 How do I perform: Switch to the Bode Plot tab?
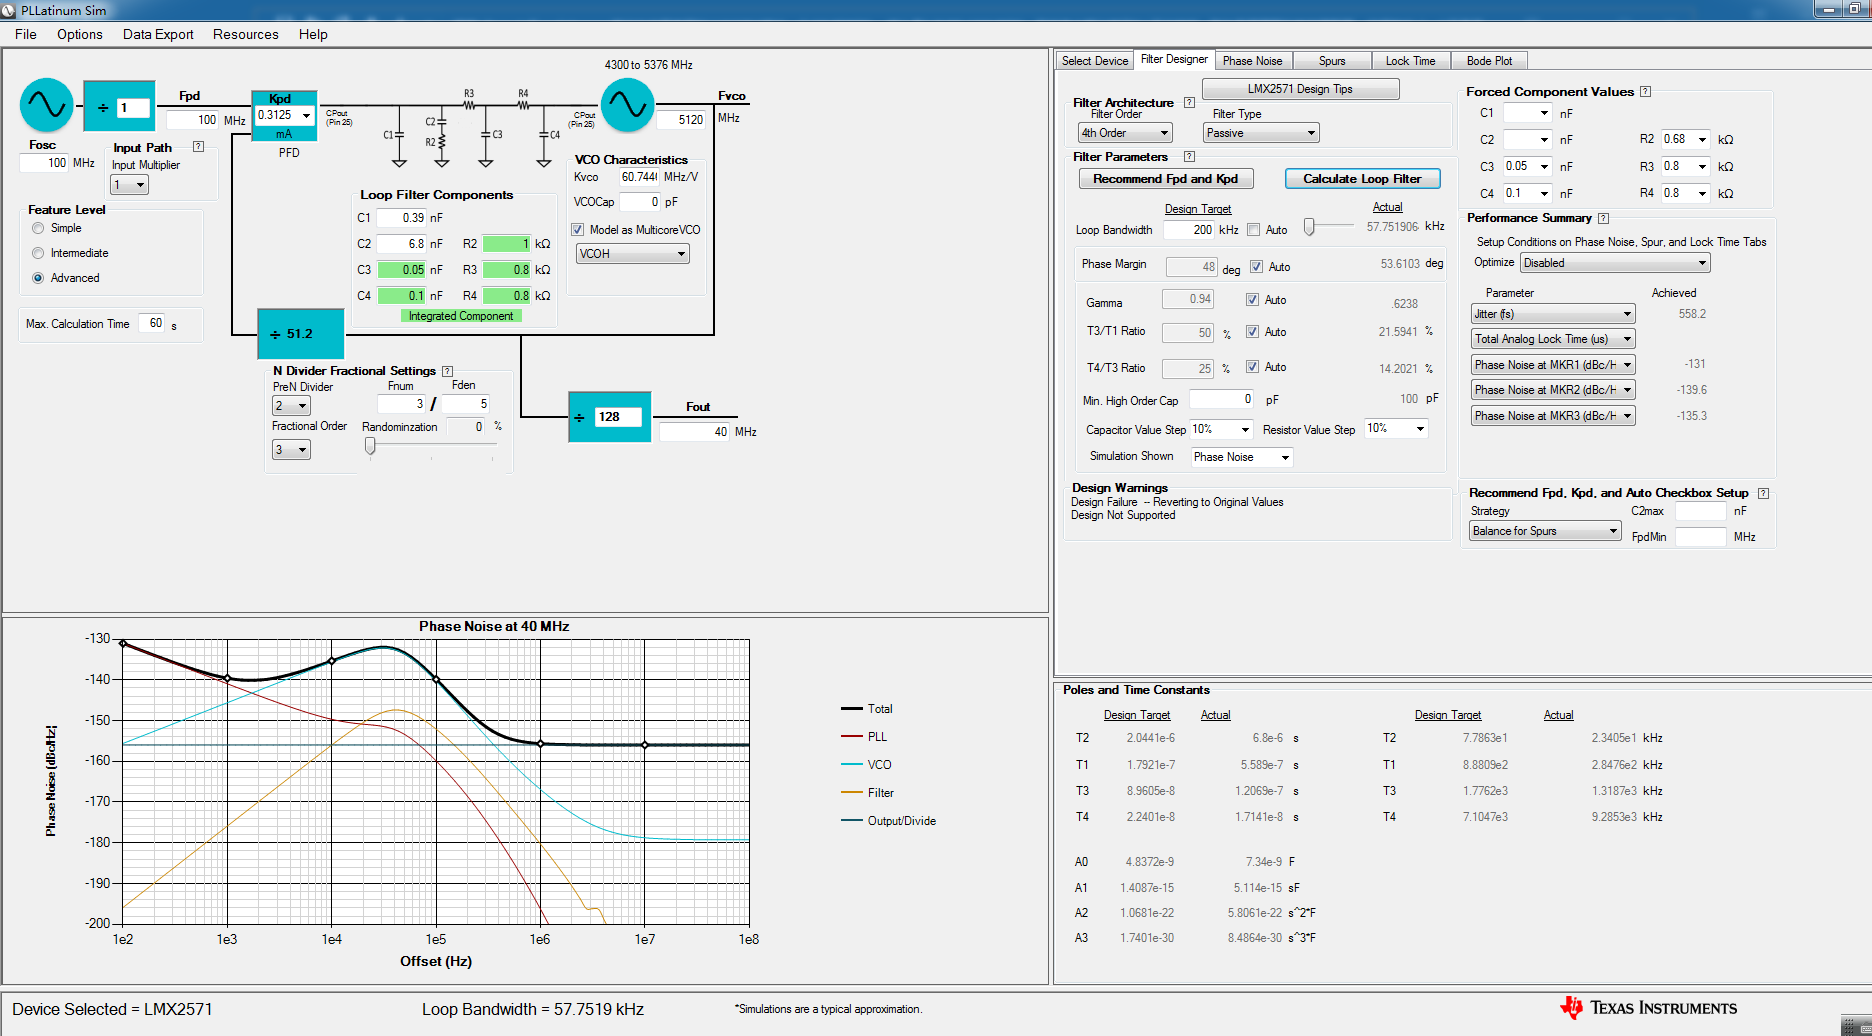click(1489, 61)
